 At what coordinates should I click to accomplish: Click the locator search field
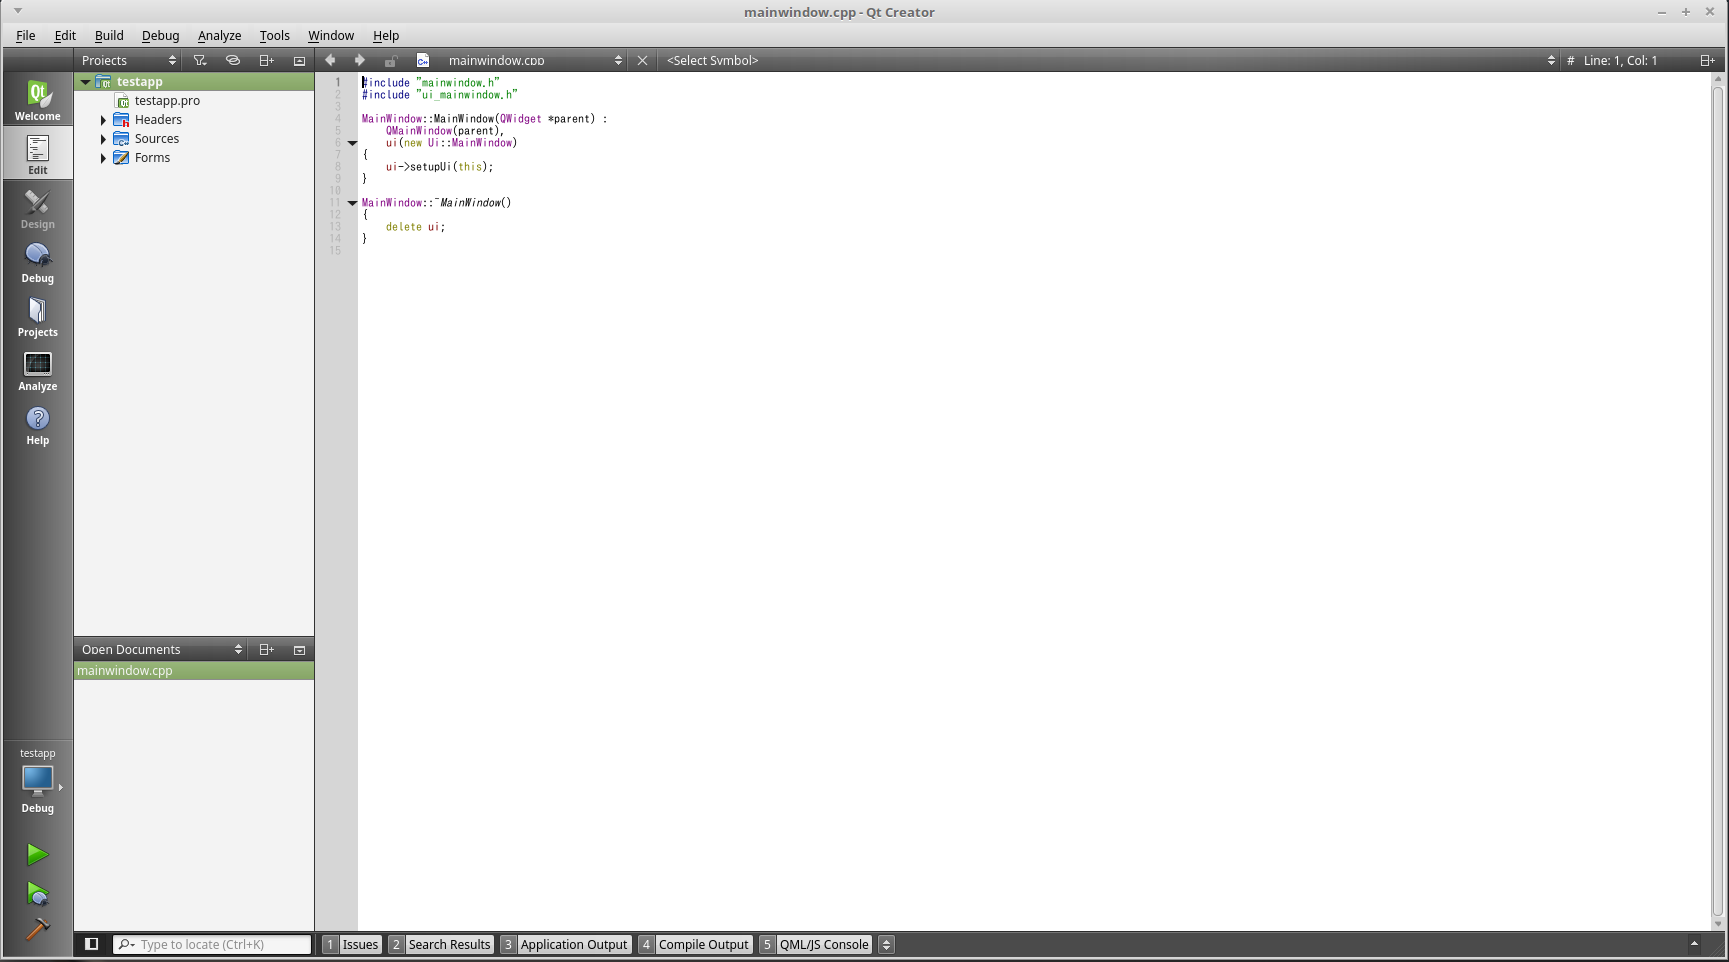[212, 944]
